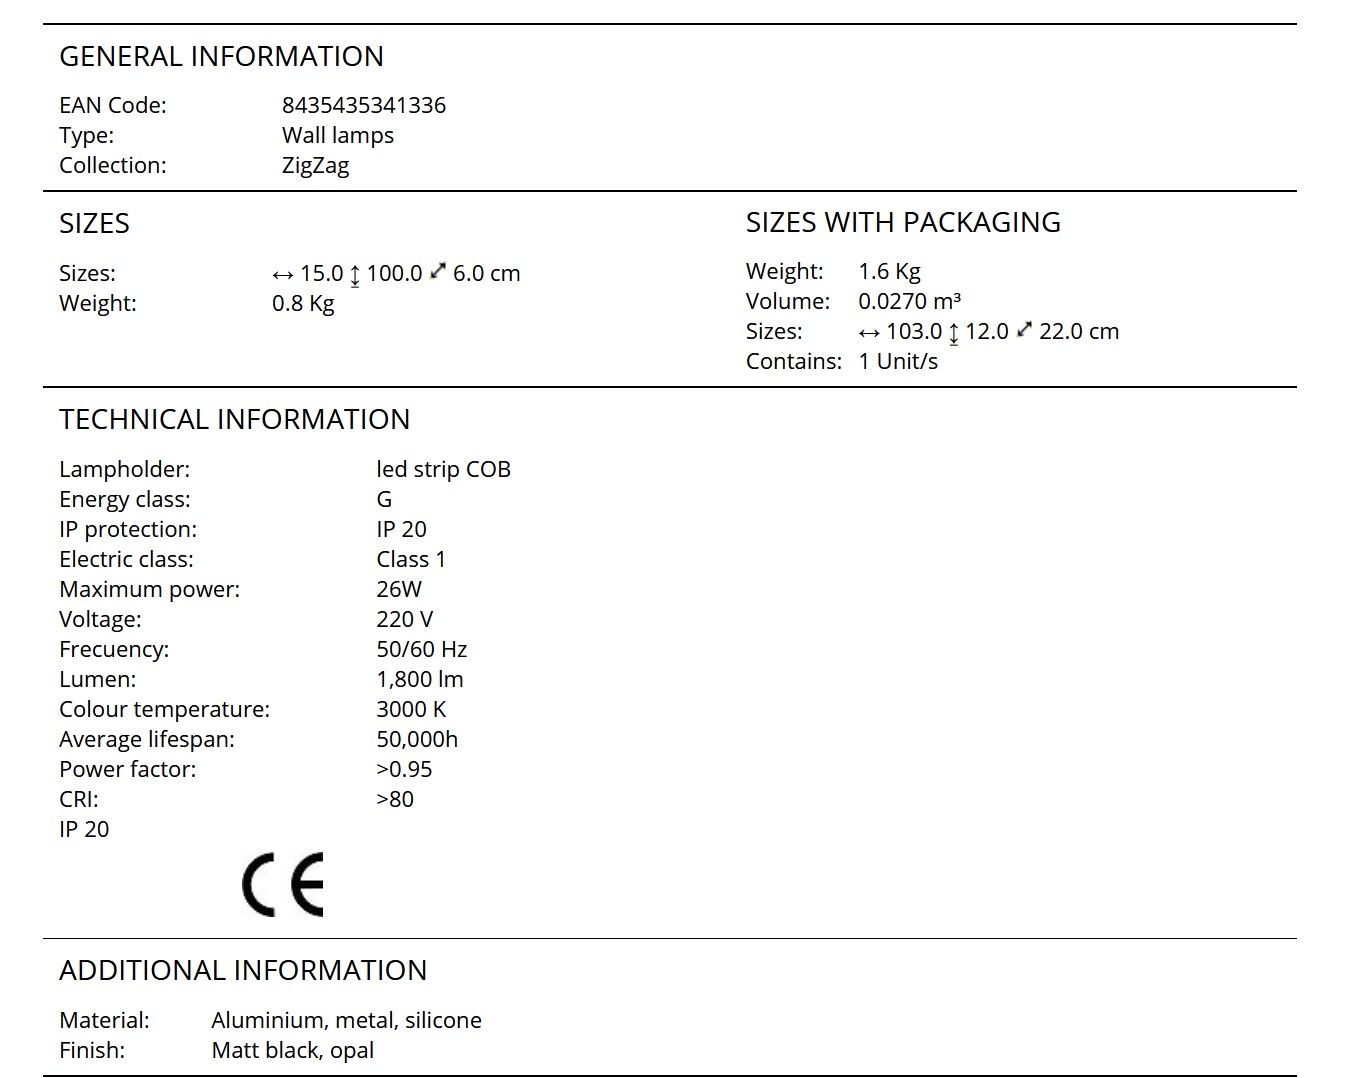Click the 'IP 20' IP protection value
The height and width of the screenshot is (1078, 1365).
click(402, 529)
